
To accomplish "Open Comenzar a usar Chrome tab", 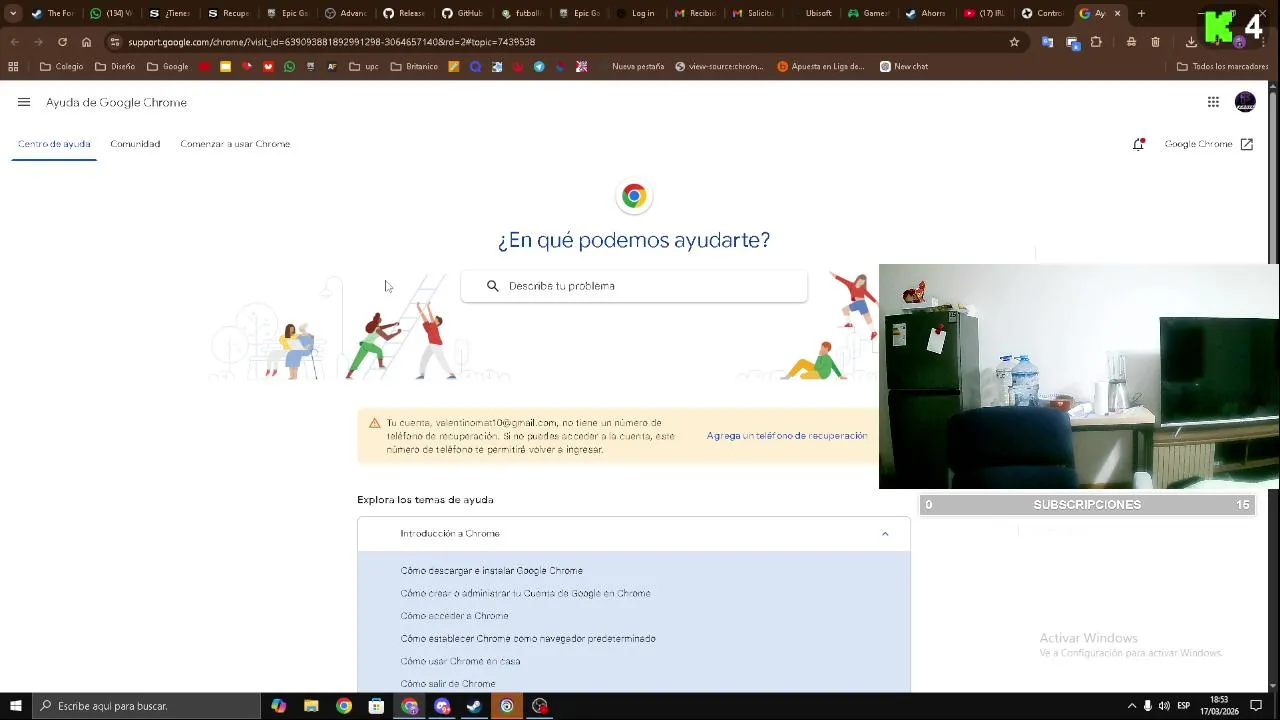I will pos(235,144).
